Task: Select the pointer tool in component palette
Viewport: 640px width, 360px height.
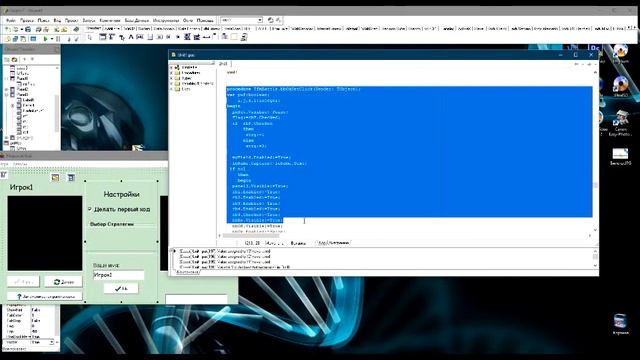Action: pos(89,38)
